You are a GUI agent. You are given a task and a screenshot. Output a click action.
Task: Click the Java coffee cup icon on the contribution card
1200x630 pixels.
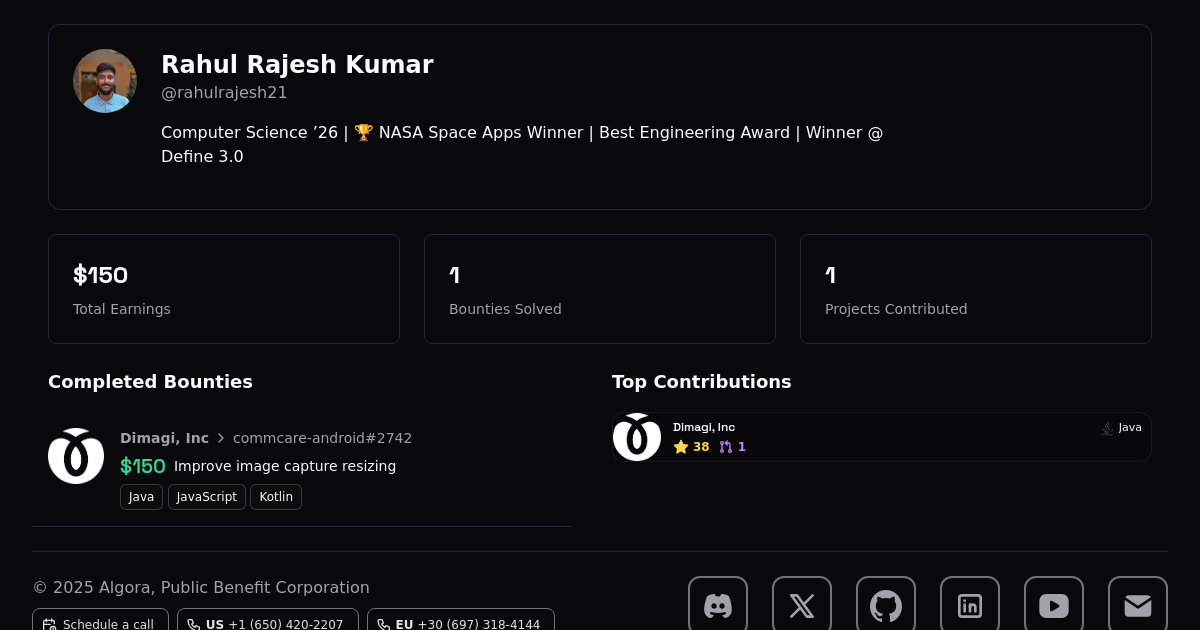(1107, 427)
